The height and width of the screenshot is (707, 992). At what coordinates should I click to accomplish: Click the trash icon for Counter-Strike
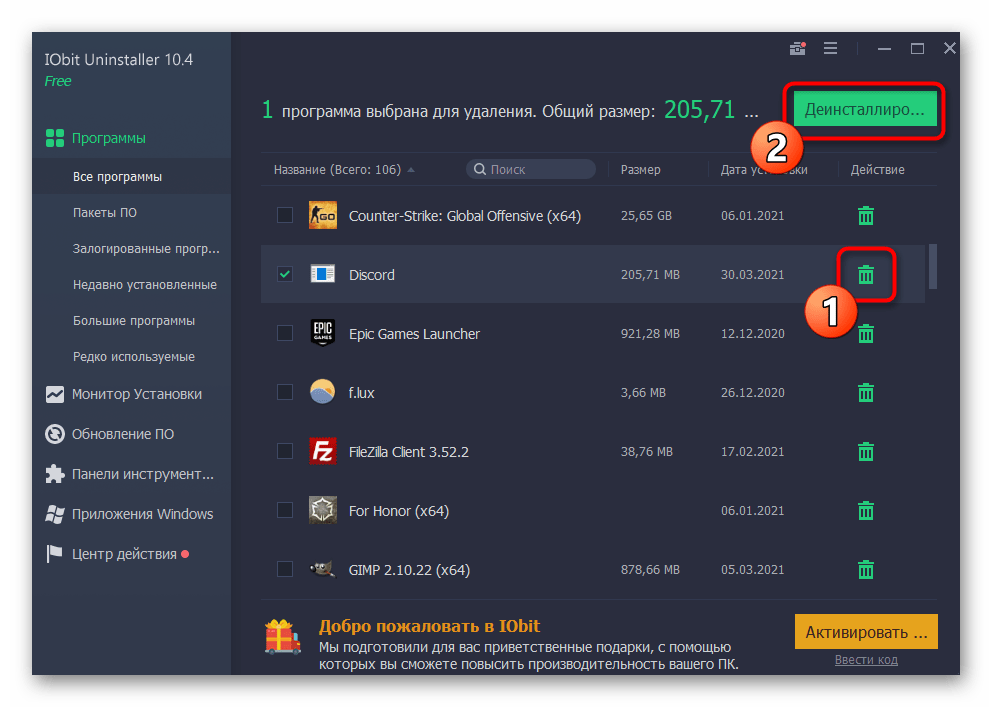coord(866,215)
